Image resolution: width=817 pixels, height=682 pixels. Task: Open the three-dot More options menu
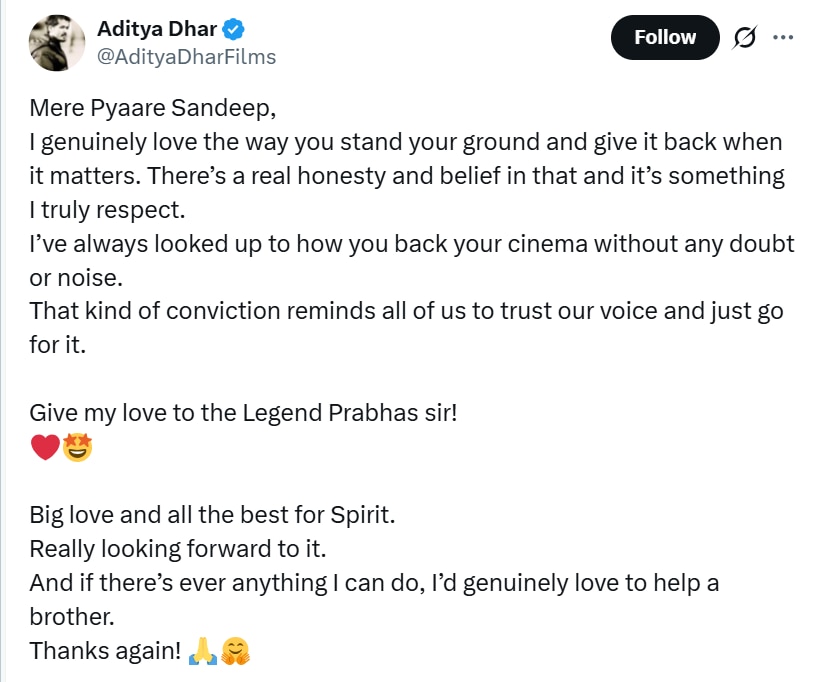tap(783, 37)
